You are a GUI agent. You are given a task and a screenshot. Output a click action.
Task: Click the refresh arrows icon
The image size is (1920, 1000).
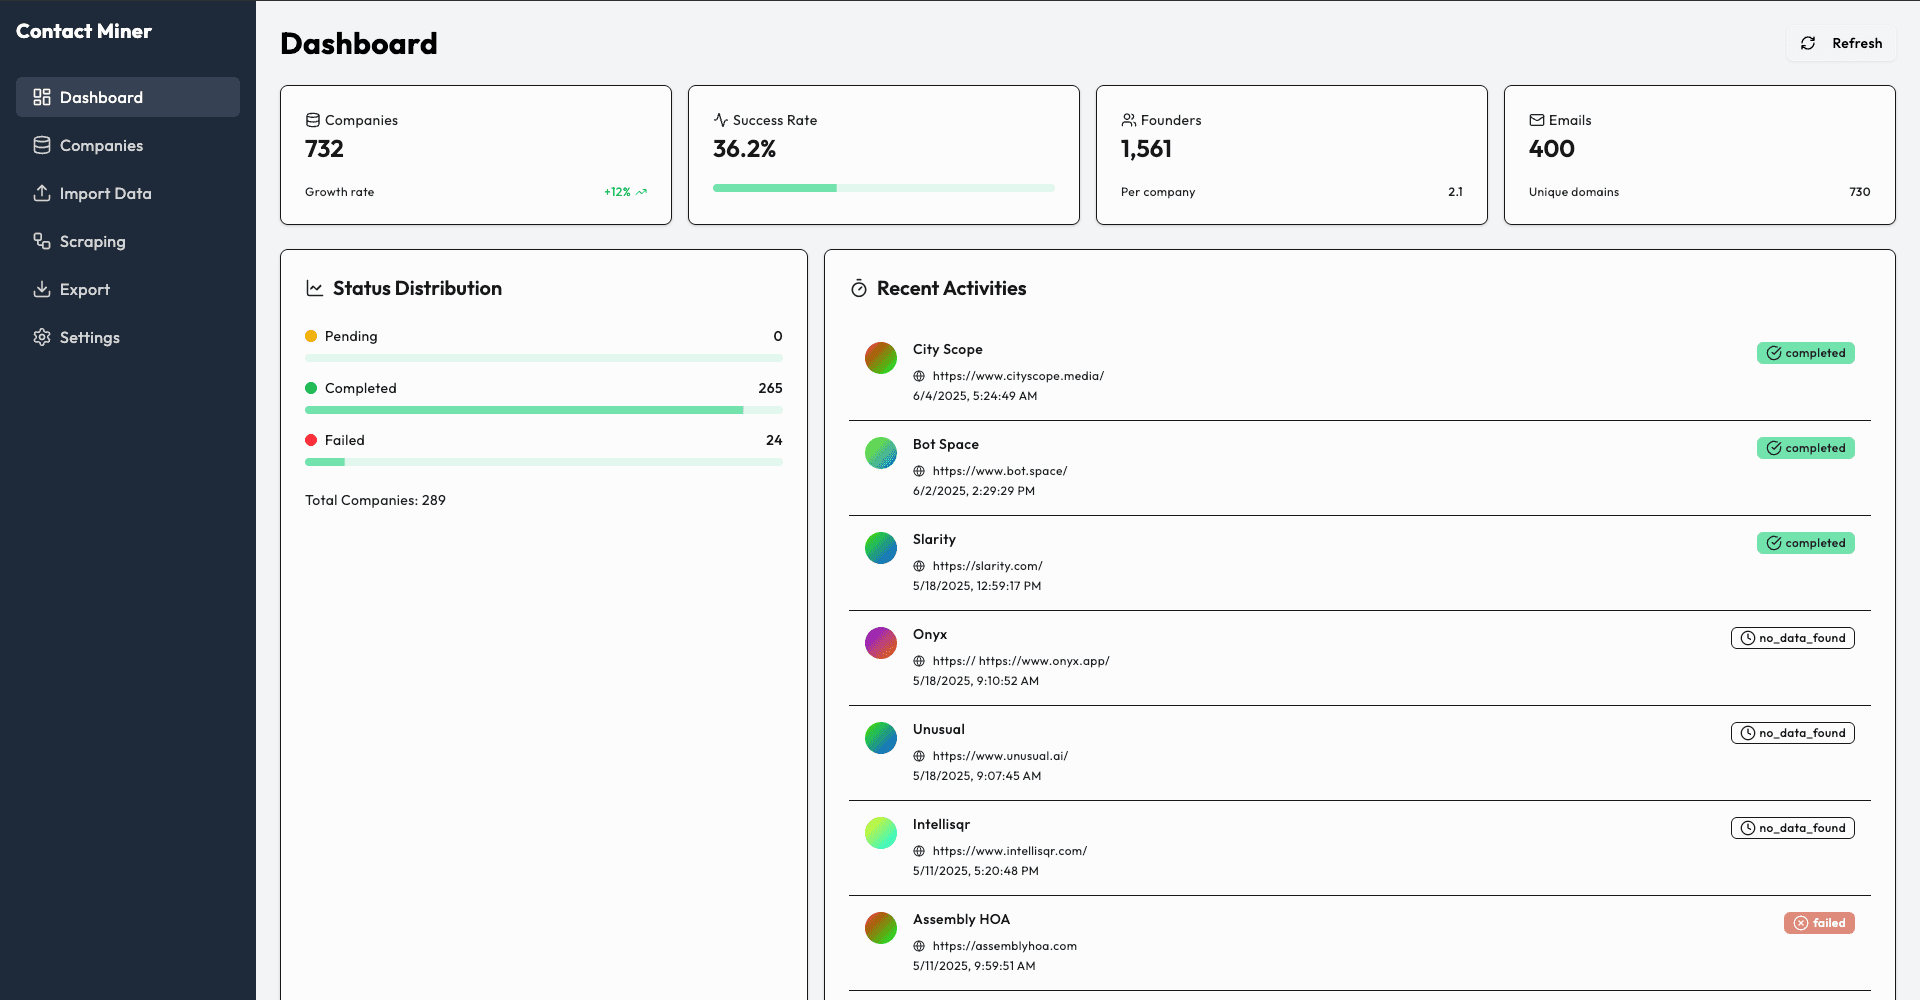click(1808, 43)
